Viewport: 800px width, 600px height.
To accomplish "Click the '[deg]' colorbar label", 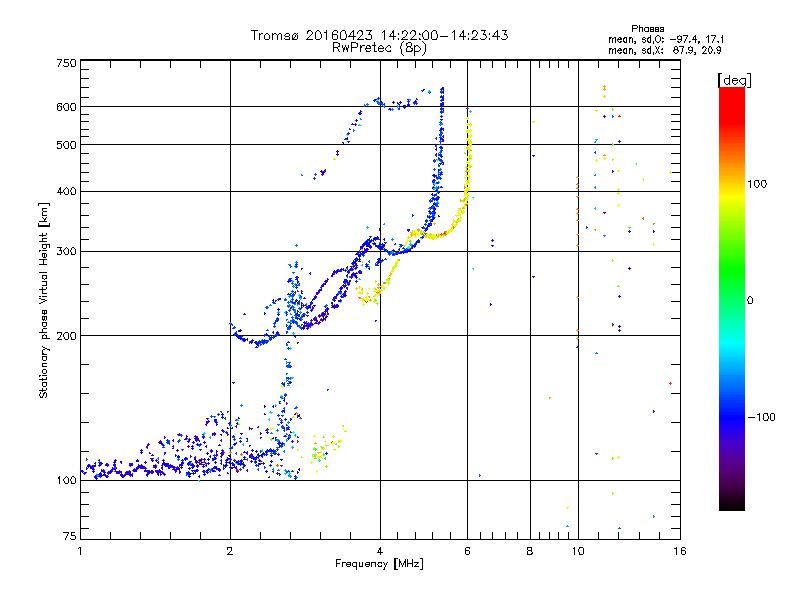I will [734, 80].
